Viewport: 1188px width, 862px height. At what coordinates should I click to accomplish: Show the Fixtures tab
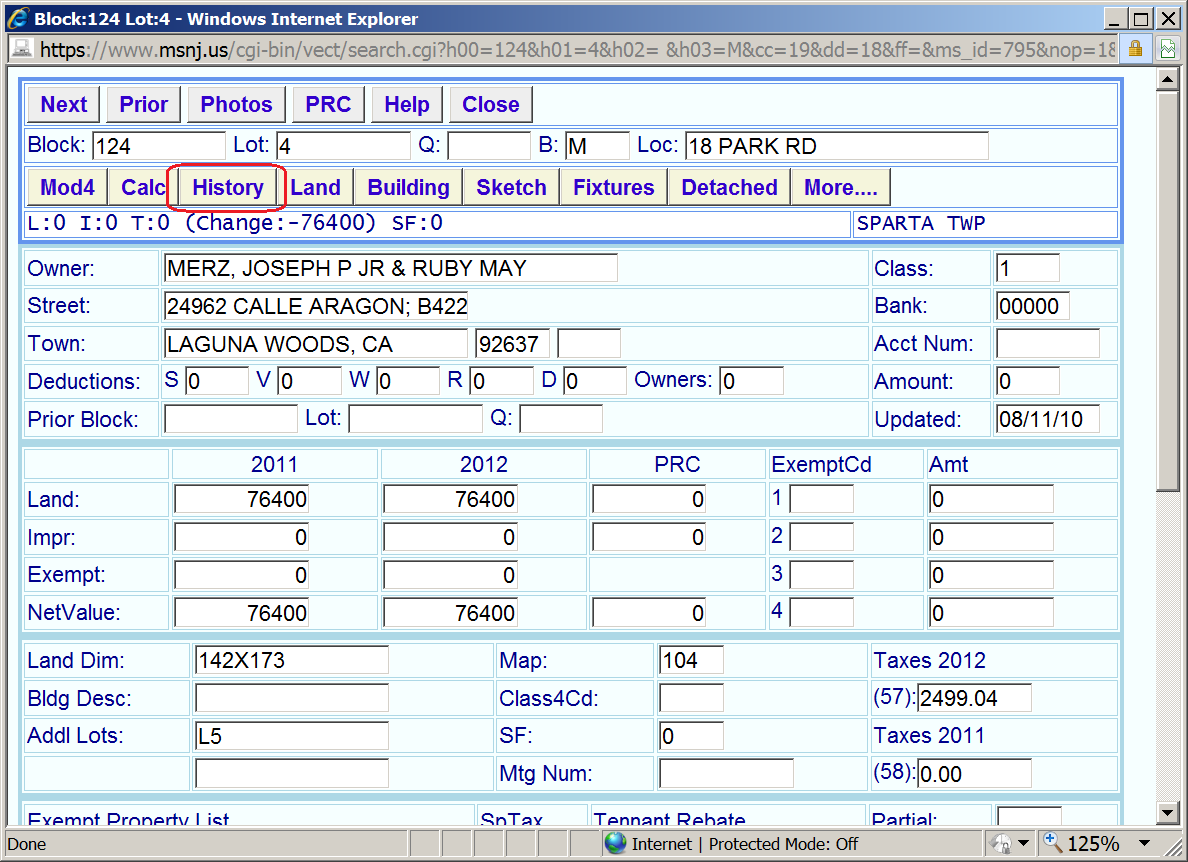click(x=614, y=187)
